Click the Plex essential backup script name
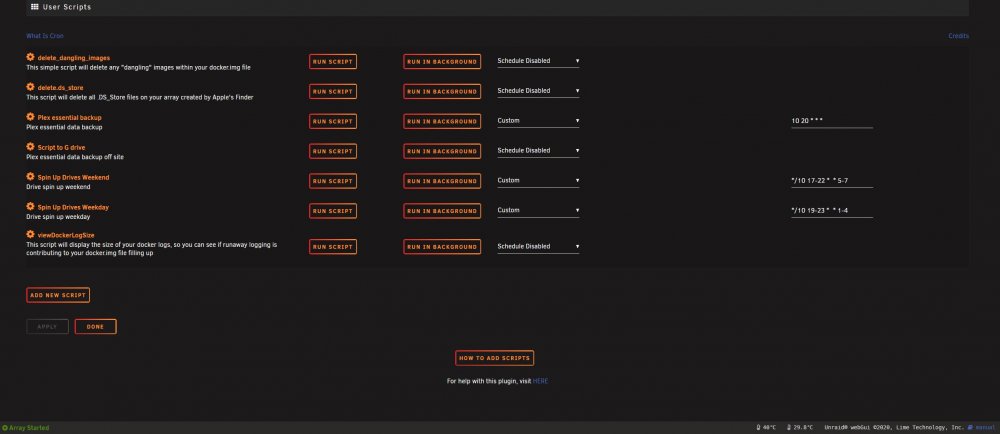This screenshot has width=1000, height=434. click(x=70, y=117)
